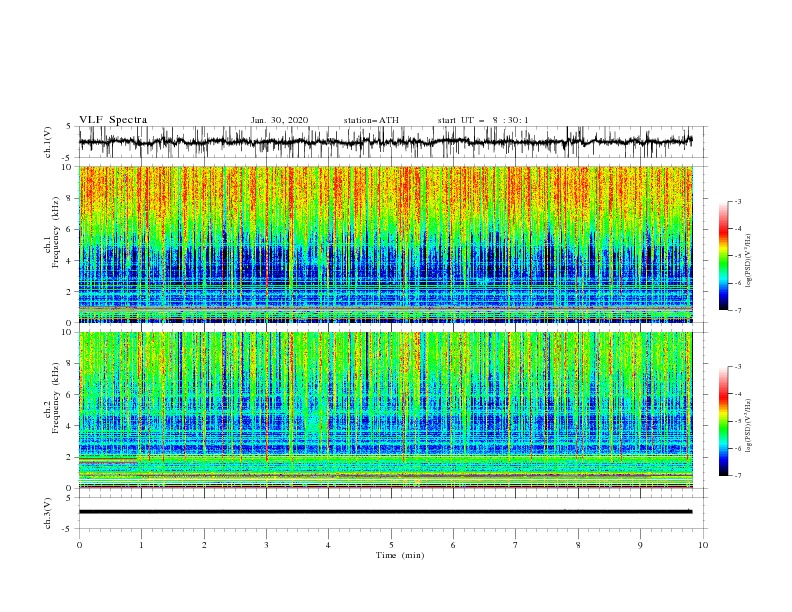The height and width of the screenshot is (612, 792).
Task: Click the "-3" tick on ch.1 color bar
Action: 738,201
